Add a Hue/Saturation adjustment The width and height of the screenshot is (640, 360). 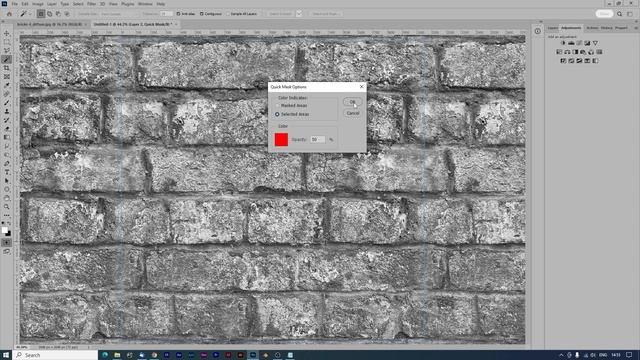coord(559,52)
